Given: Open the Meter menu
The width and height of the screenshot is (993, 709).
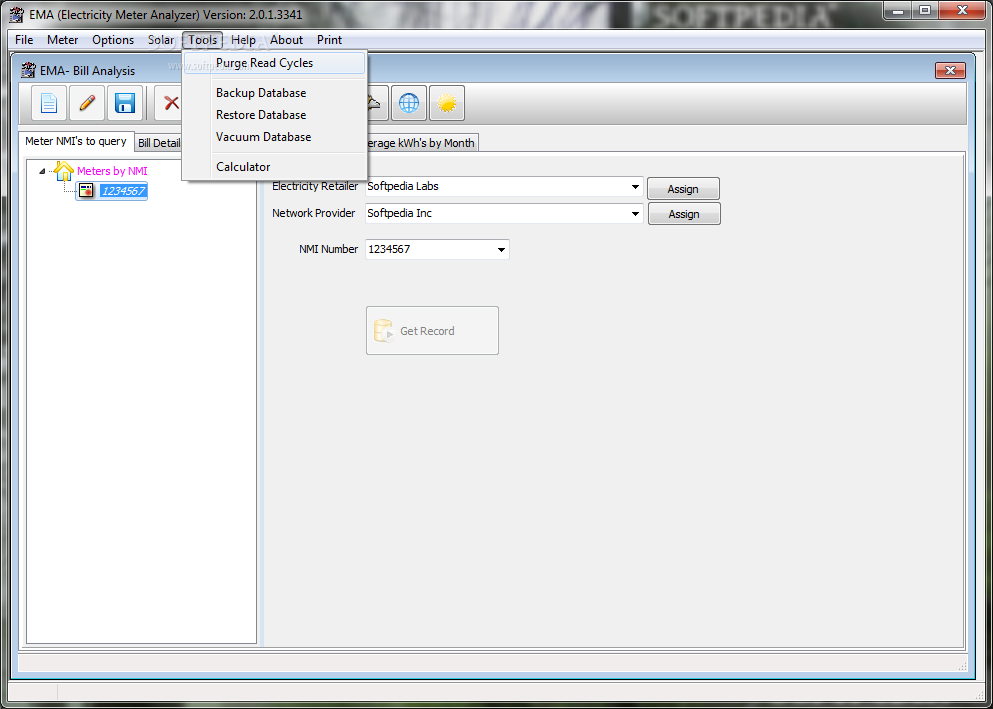Looking at the screenshot, I should click(63, 40).
